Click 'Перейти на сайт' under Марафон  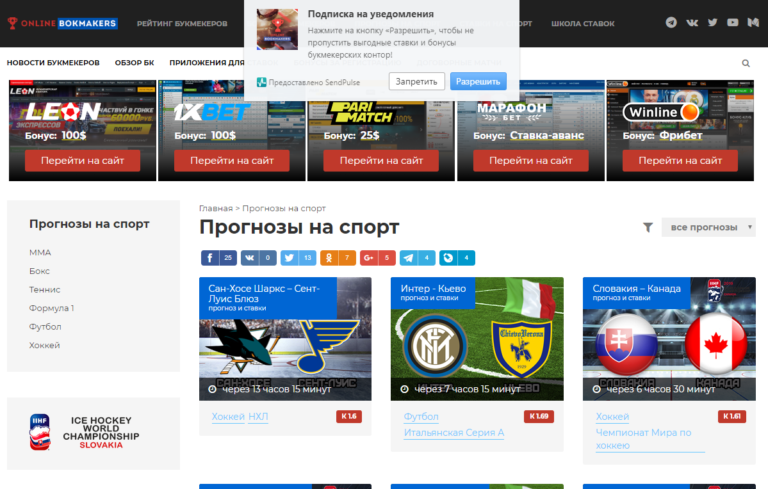tap(530, 161)
